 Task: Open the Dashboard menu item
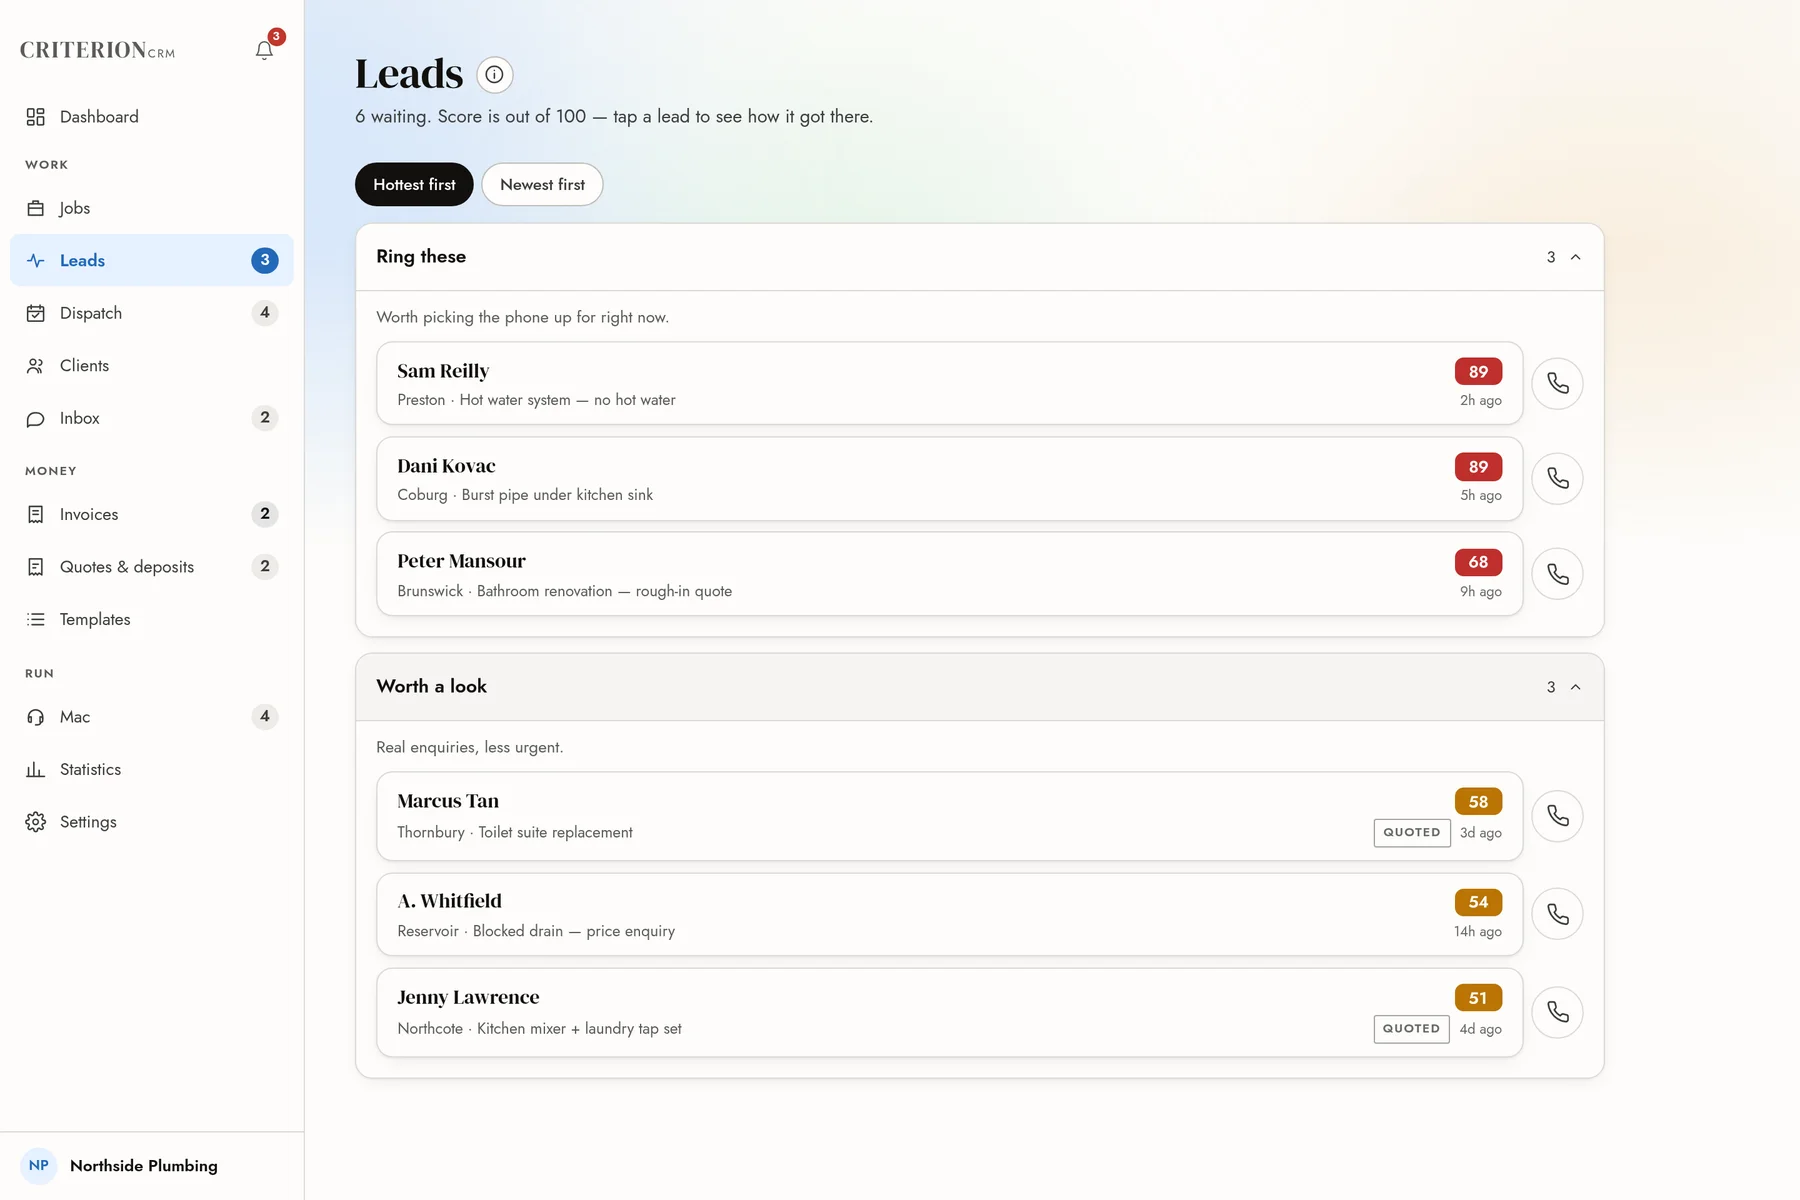(152, 117)
